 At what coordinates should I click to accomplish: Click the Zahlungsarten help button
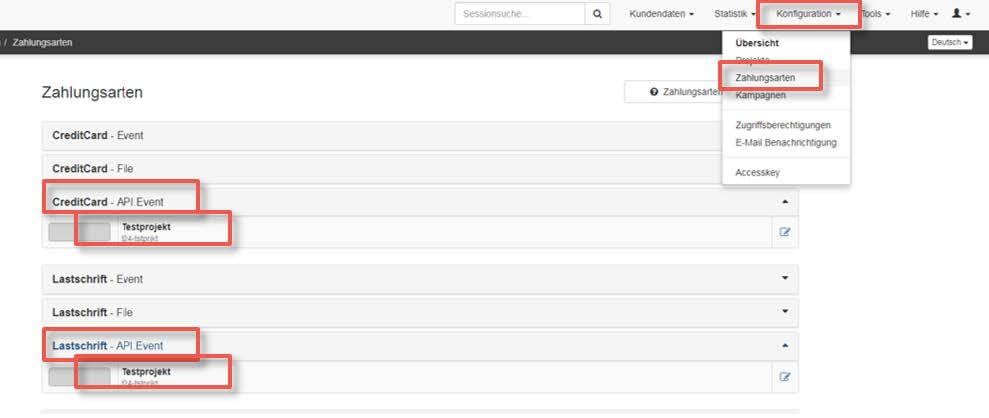tap(685, 92)
